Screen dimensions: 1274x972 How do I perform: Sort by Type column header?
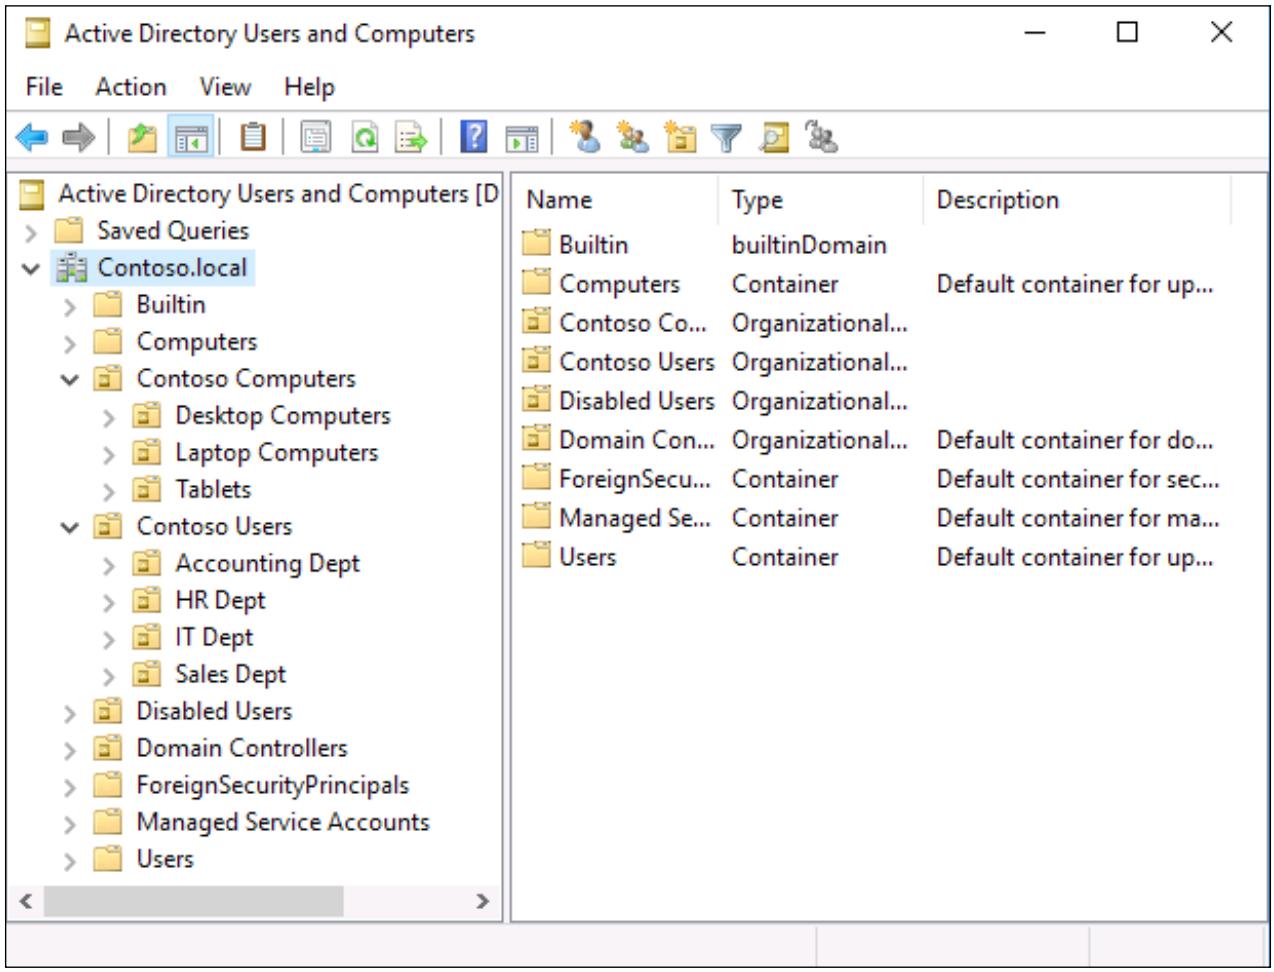[x=821, y=200]
